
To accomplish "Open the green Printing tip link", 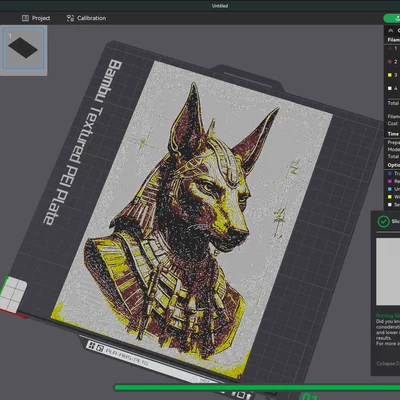I will (x=388, y=316).
